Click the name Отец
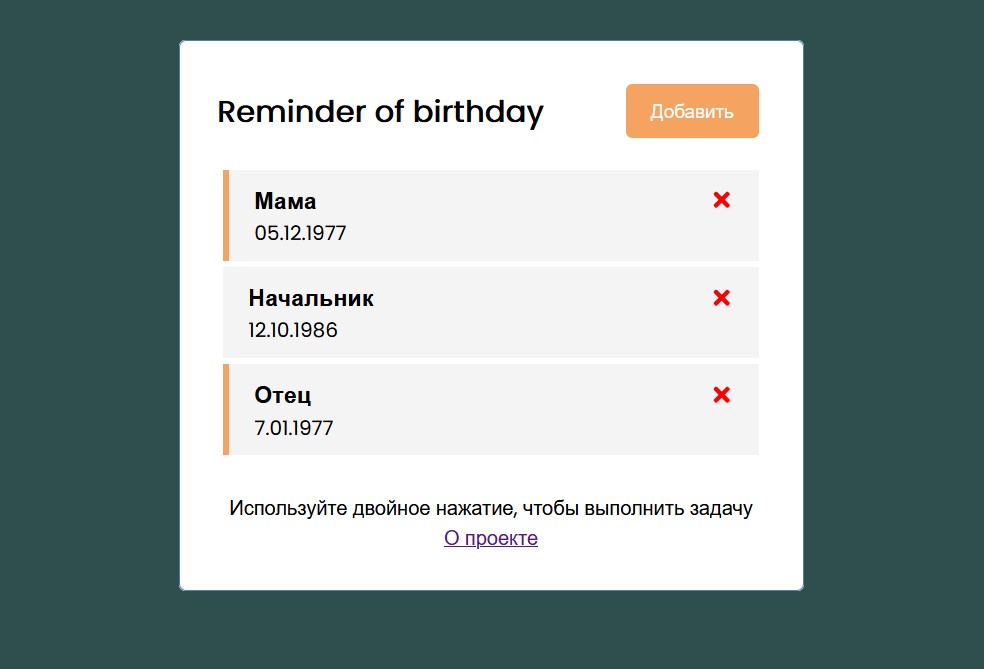Viewport: 984px width, 669px height. pos(281,395)
